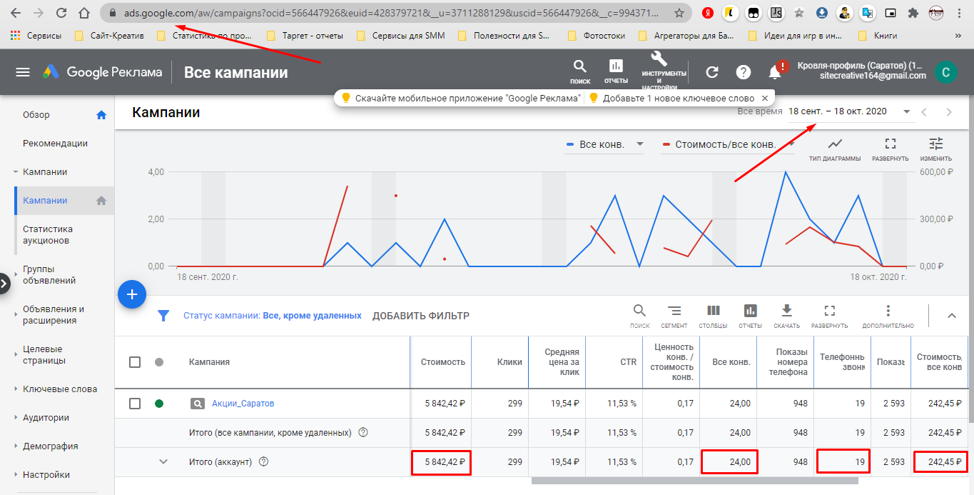Edit the campaign status filter text
Image resolution: width=974 pixels, height=495 pixels.
click(272, 316)
